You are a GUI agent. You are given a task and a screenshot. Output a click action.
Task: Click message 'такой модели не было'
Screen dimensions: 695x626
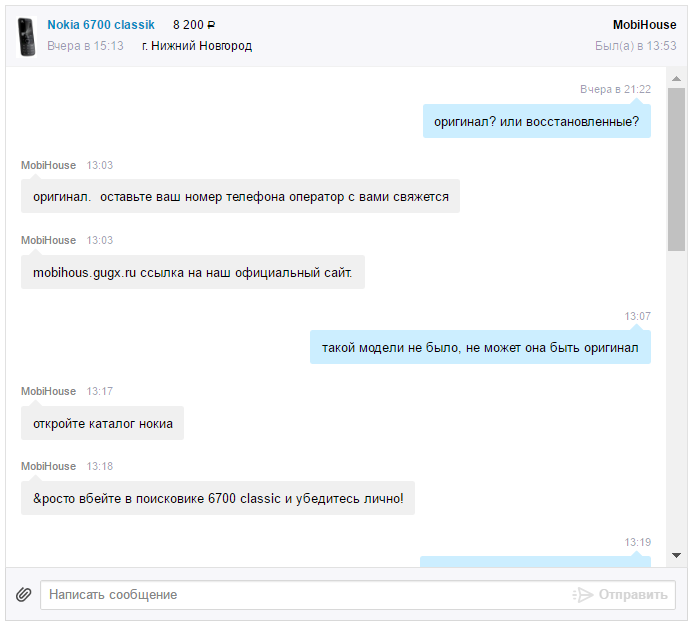coord(480,347)
